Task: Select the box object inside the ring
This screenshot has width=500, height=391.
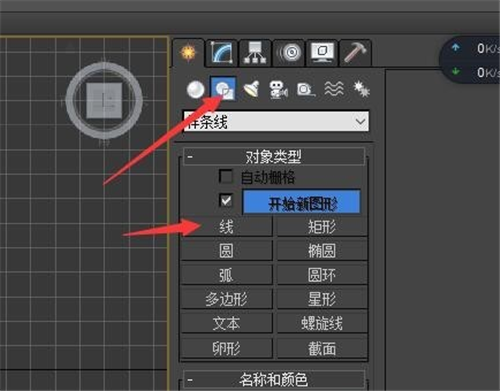Action: pyautogui.click(x=104, y=100)
